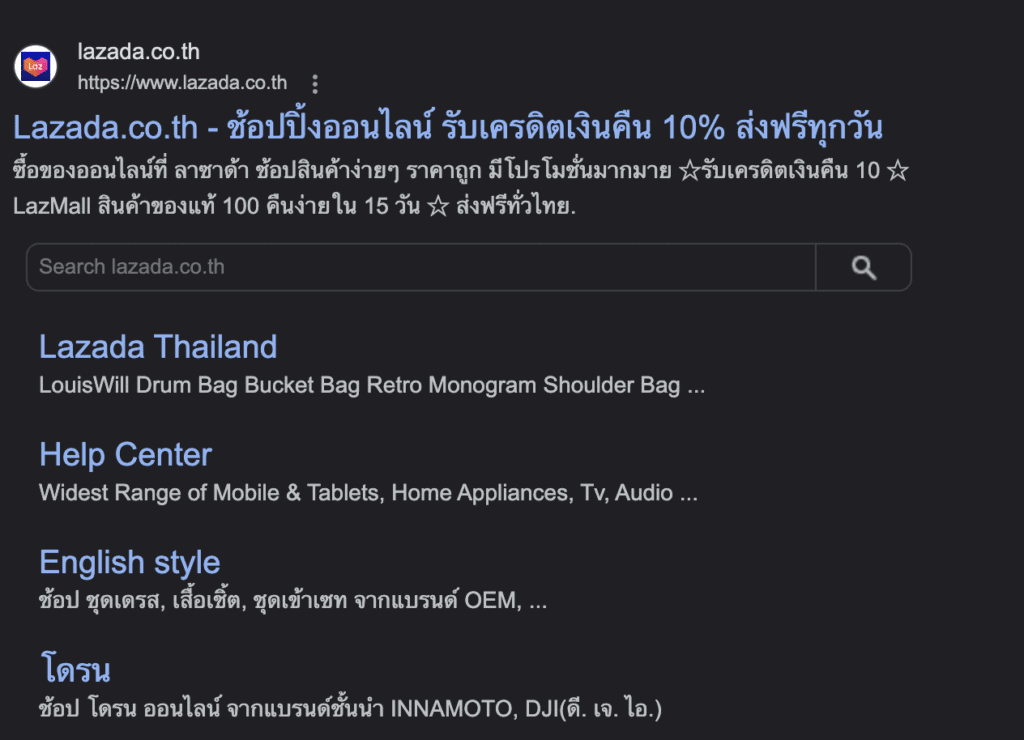Click the Lazada favicon icon
This screenshot has height=740, width=1024.
tap(38, 66)
